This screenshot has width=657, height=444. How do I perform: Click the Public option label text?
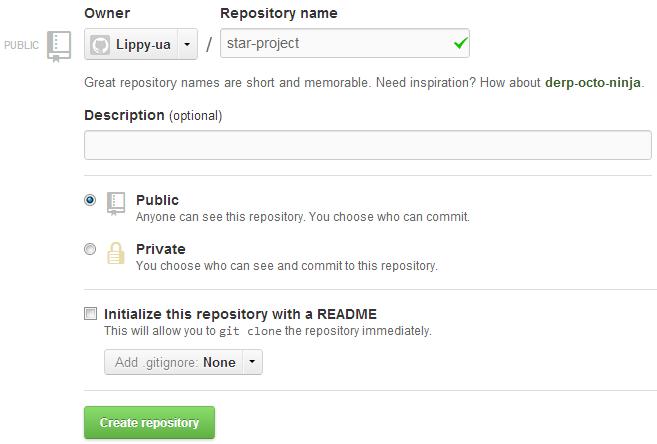pyautogui.click(x=157, y=200)
